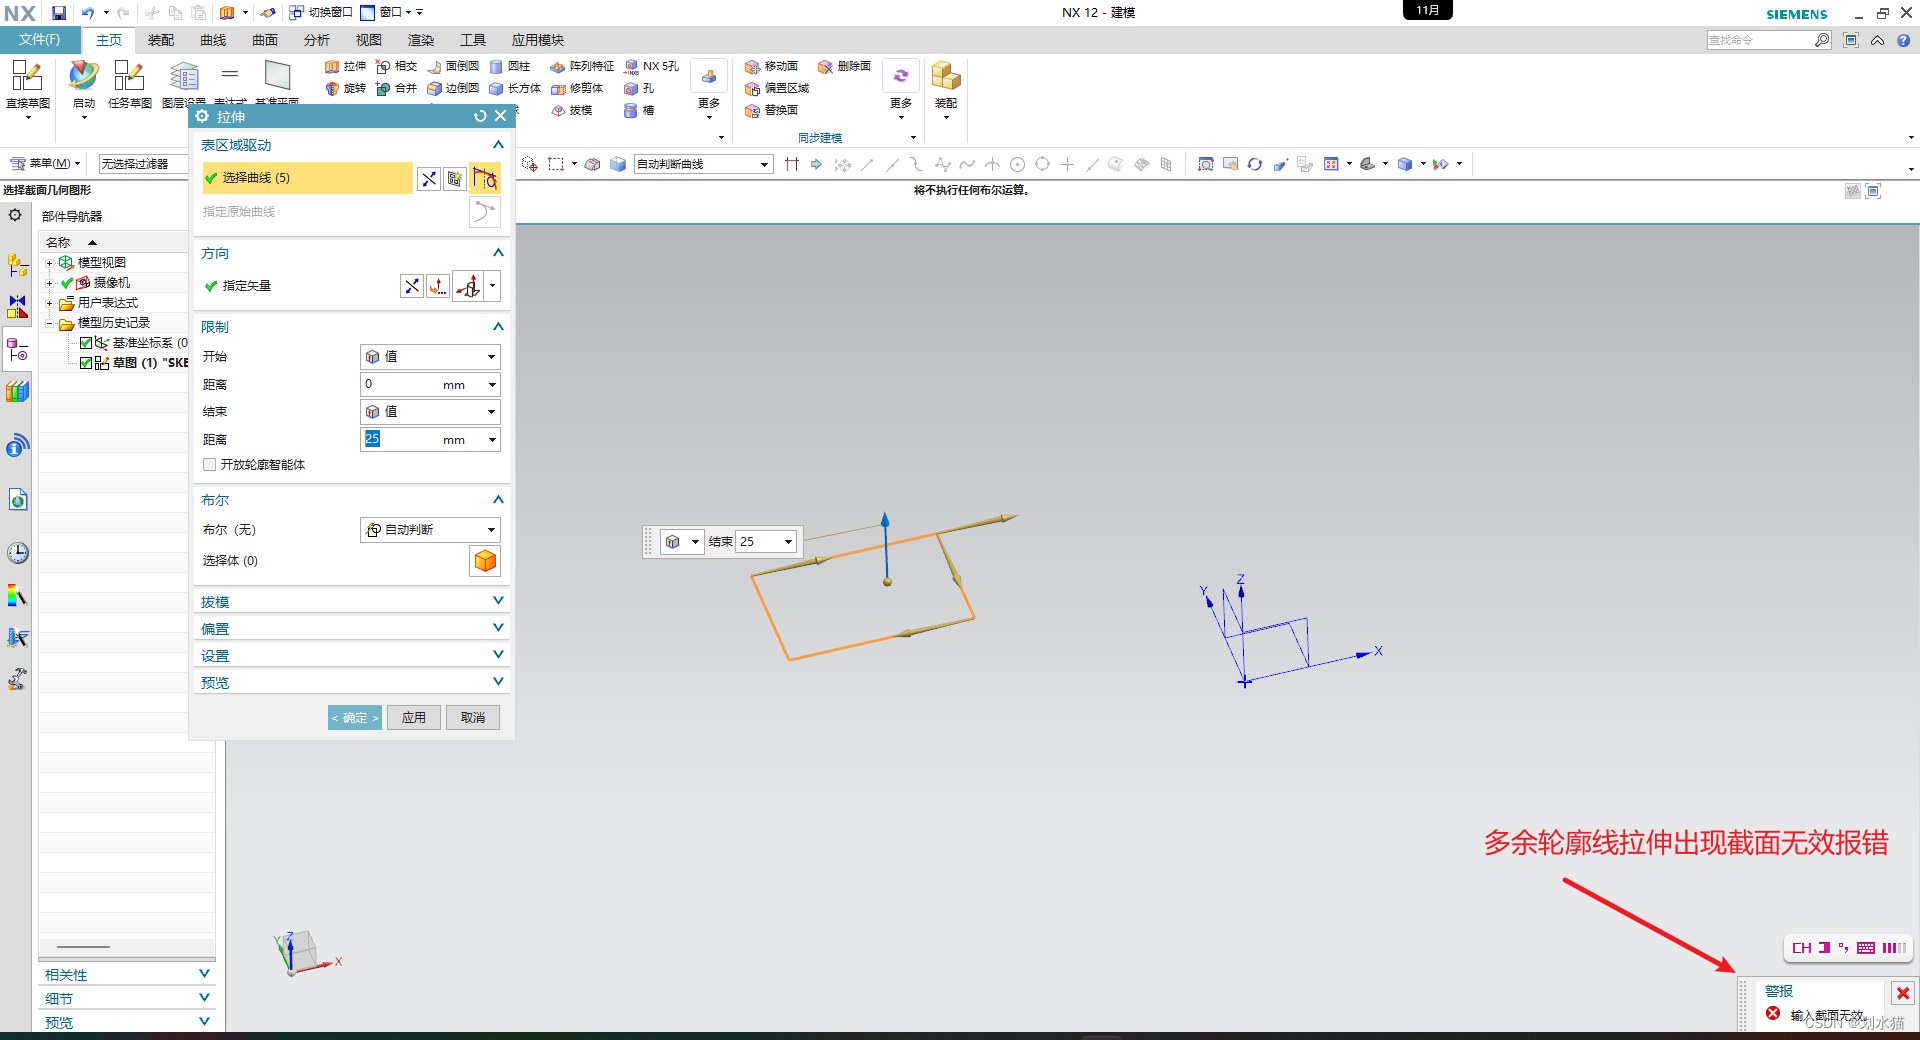Switch to the 曲线 ribbon tab
This screenshot has width=1920, height=1040.
(x=213, y=40)
